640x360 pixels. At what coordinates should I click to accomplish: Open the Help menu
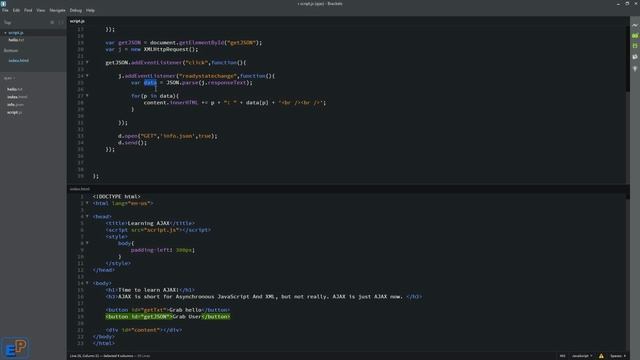coord(90,10)
